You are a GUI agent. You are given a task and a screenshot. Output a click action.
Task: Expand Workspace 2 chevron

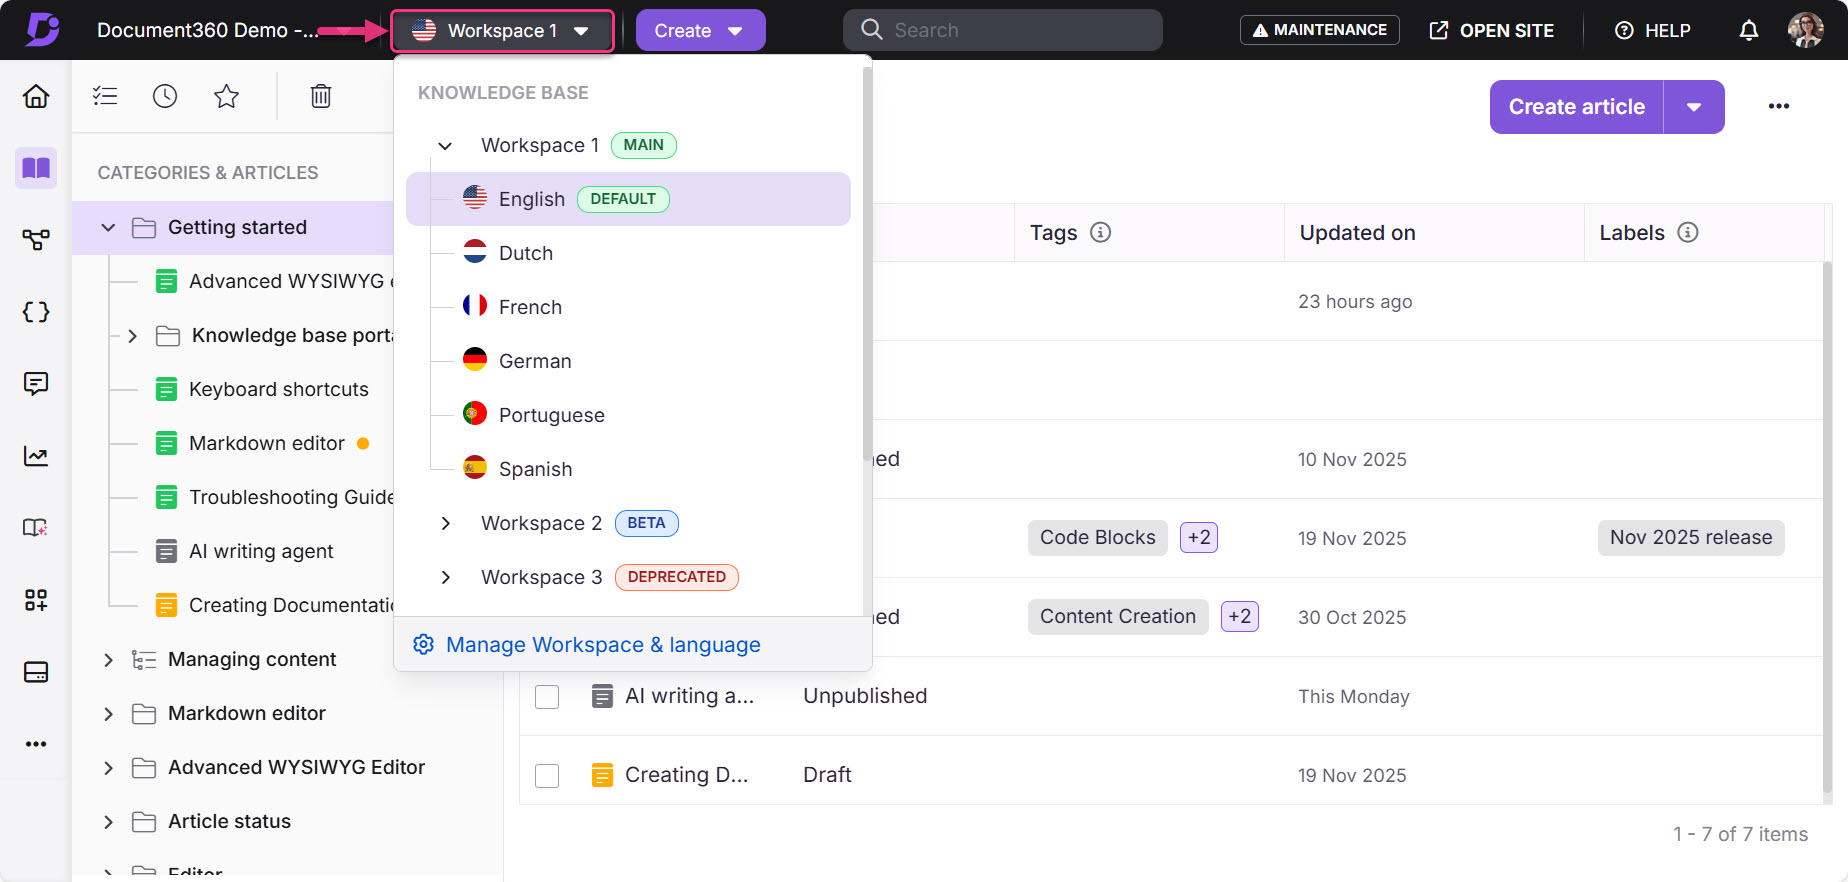point(446,523)
